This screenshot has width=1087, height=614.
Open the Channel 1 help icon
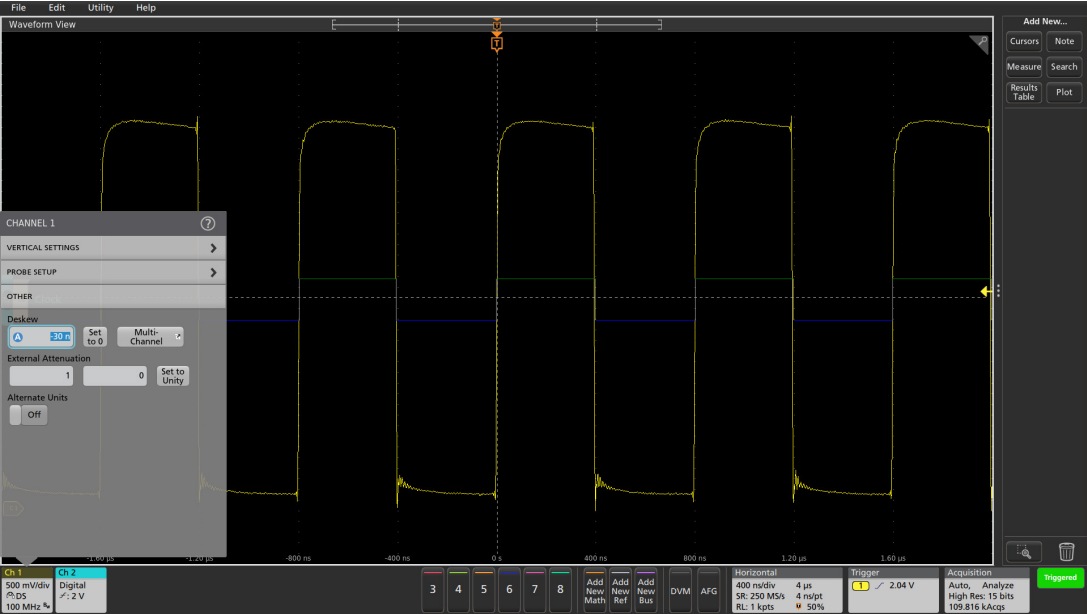click(x=208, y=222)
